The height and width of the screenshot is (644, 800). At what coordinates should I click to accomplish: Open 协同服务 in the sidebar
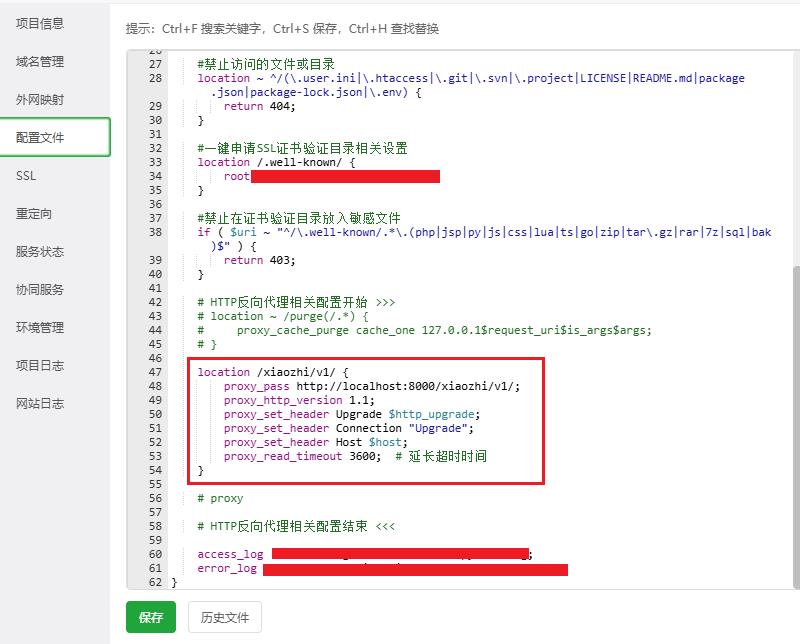[38, 290]
